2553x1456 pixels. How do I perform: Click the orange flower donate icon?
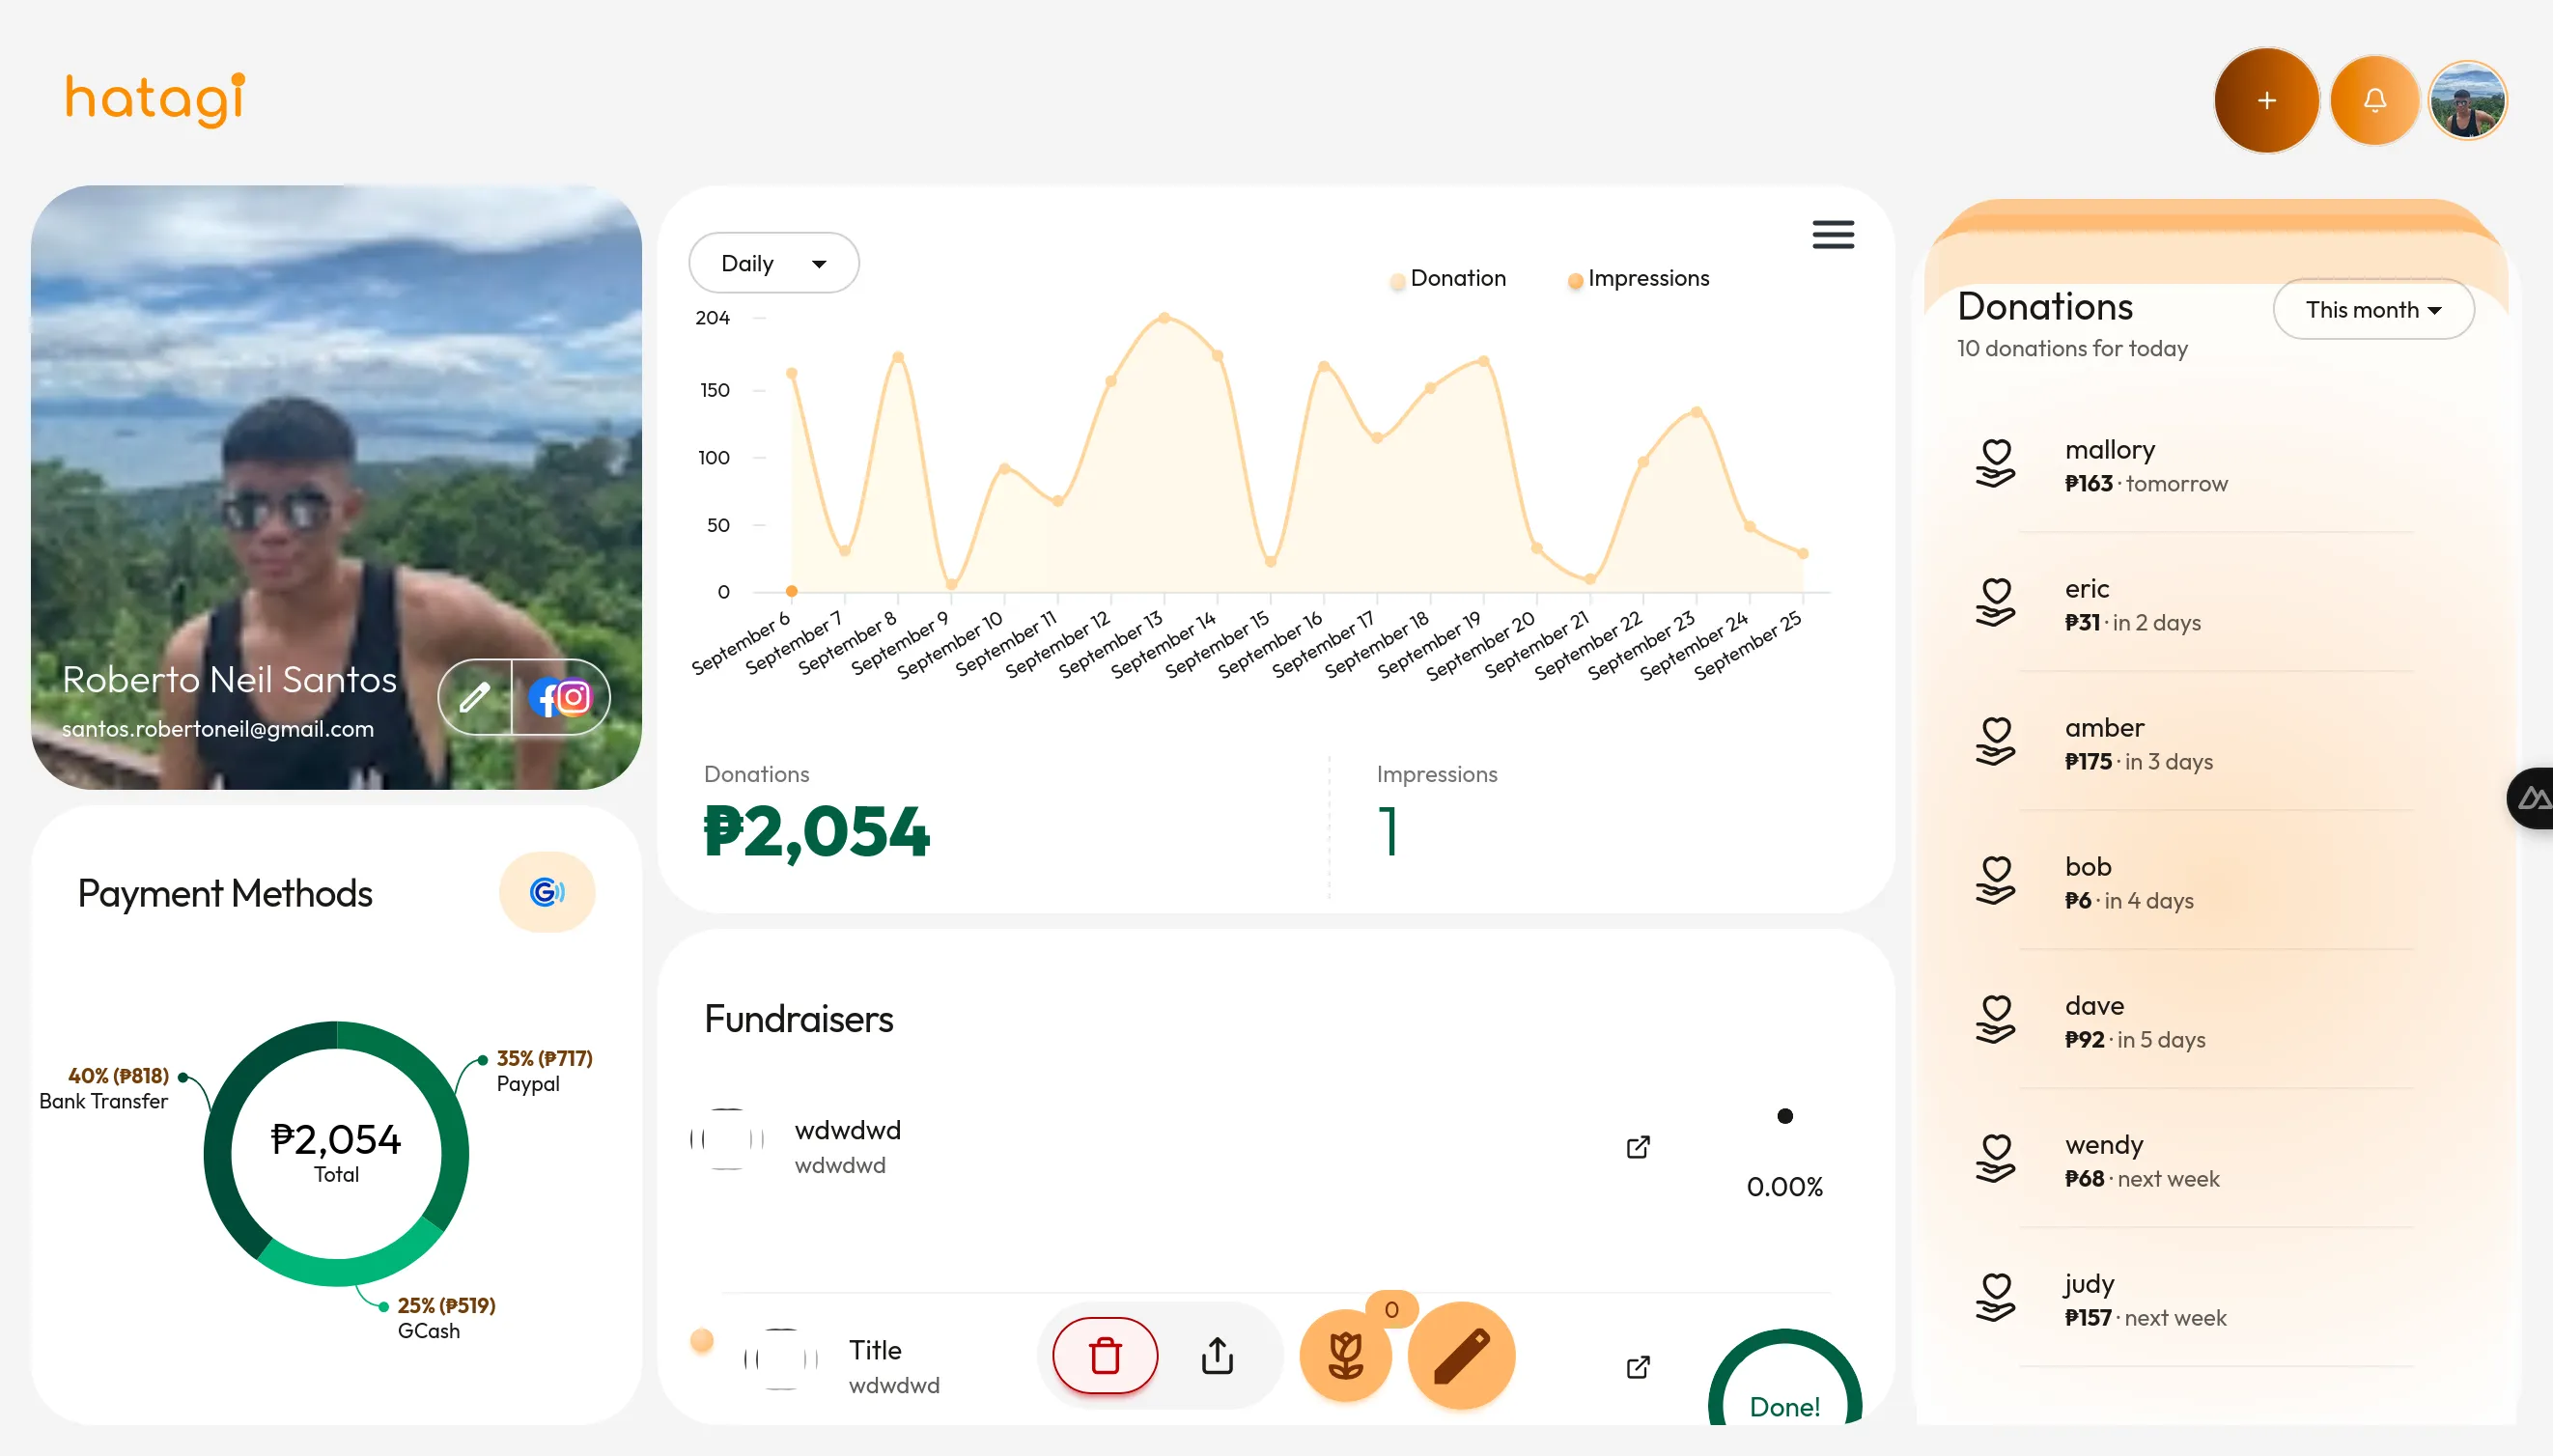1345,1355
